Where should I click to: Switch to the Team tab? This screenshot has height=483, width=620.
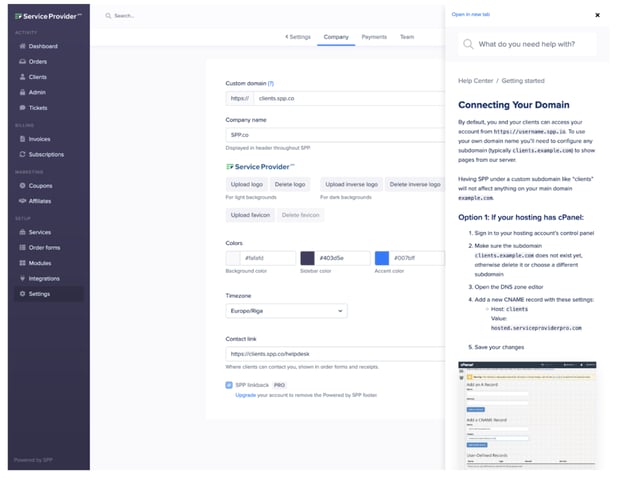coord(407,37)
